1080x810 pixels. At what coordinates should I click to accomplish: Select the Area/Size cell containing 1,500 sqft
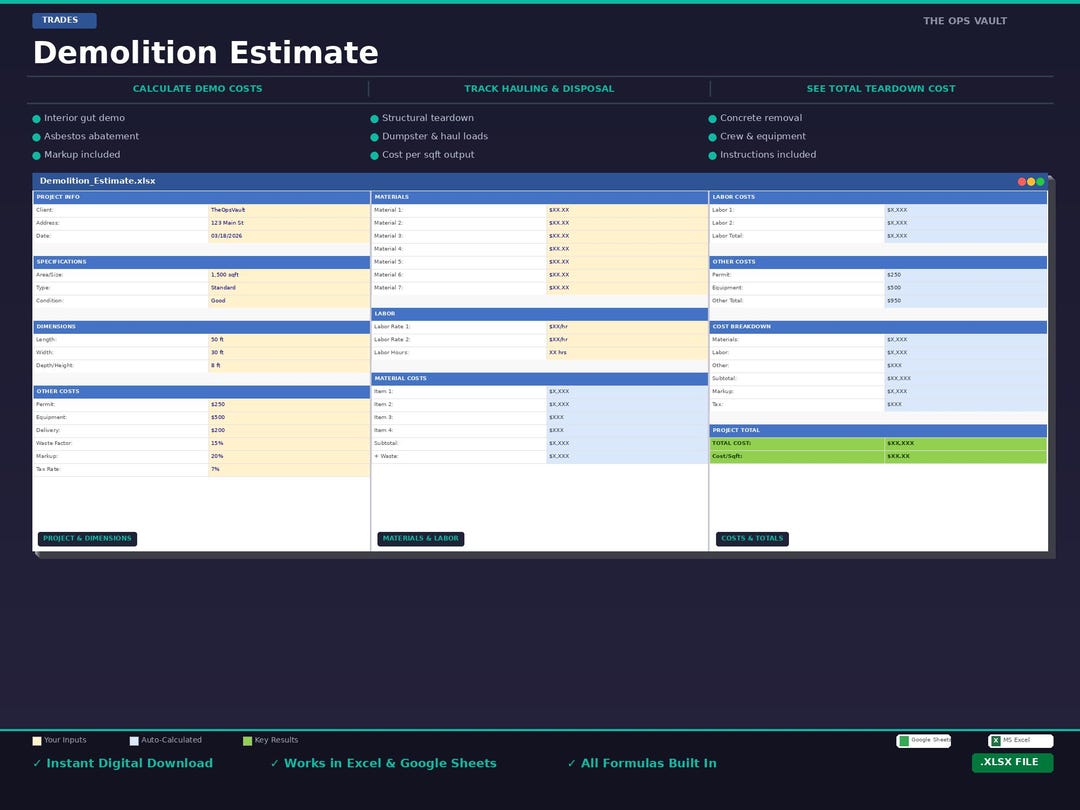pos(289,275)
